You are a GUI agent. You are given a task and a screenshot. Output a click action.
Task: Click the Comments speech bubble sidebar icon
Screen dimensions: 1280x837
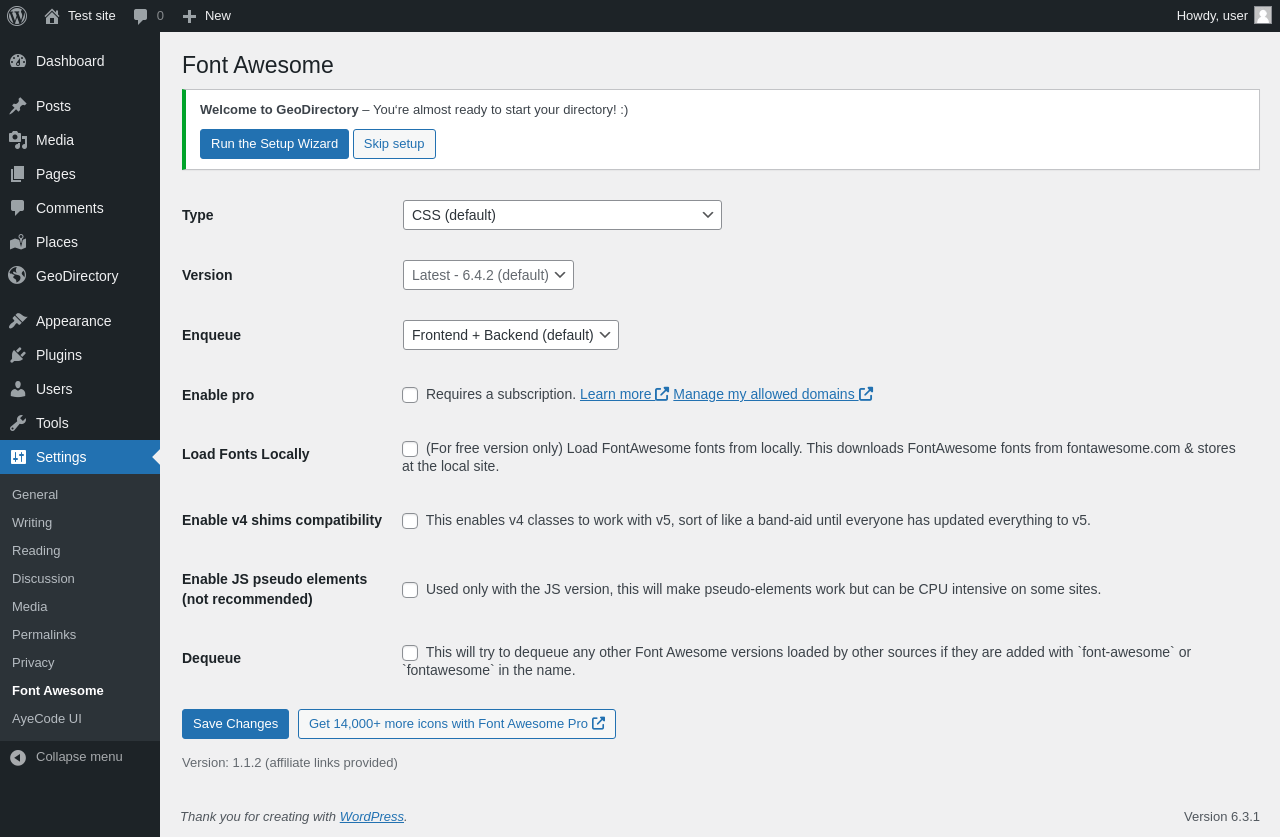point(18,208)
